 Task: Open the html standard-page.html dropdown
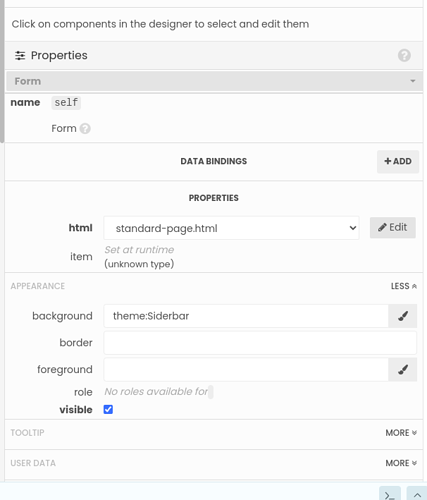click(231, 228)
